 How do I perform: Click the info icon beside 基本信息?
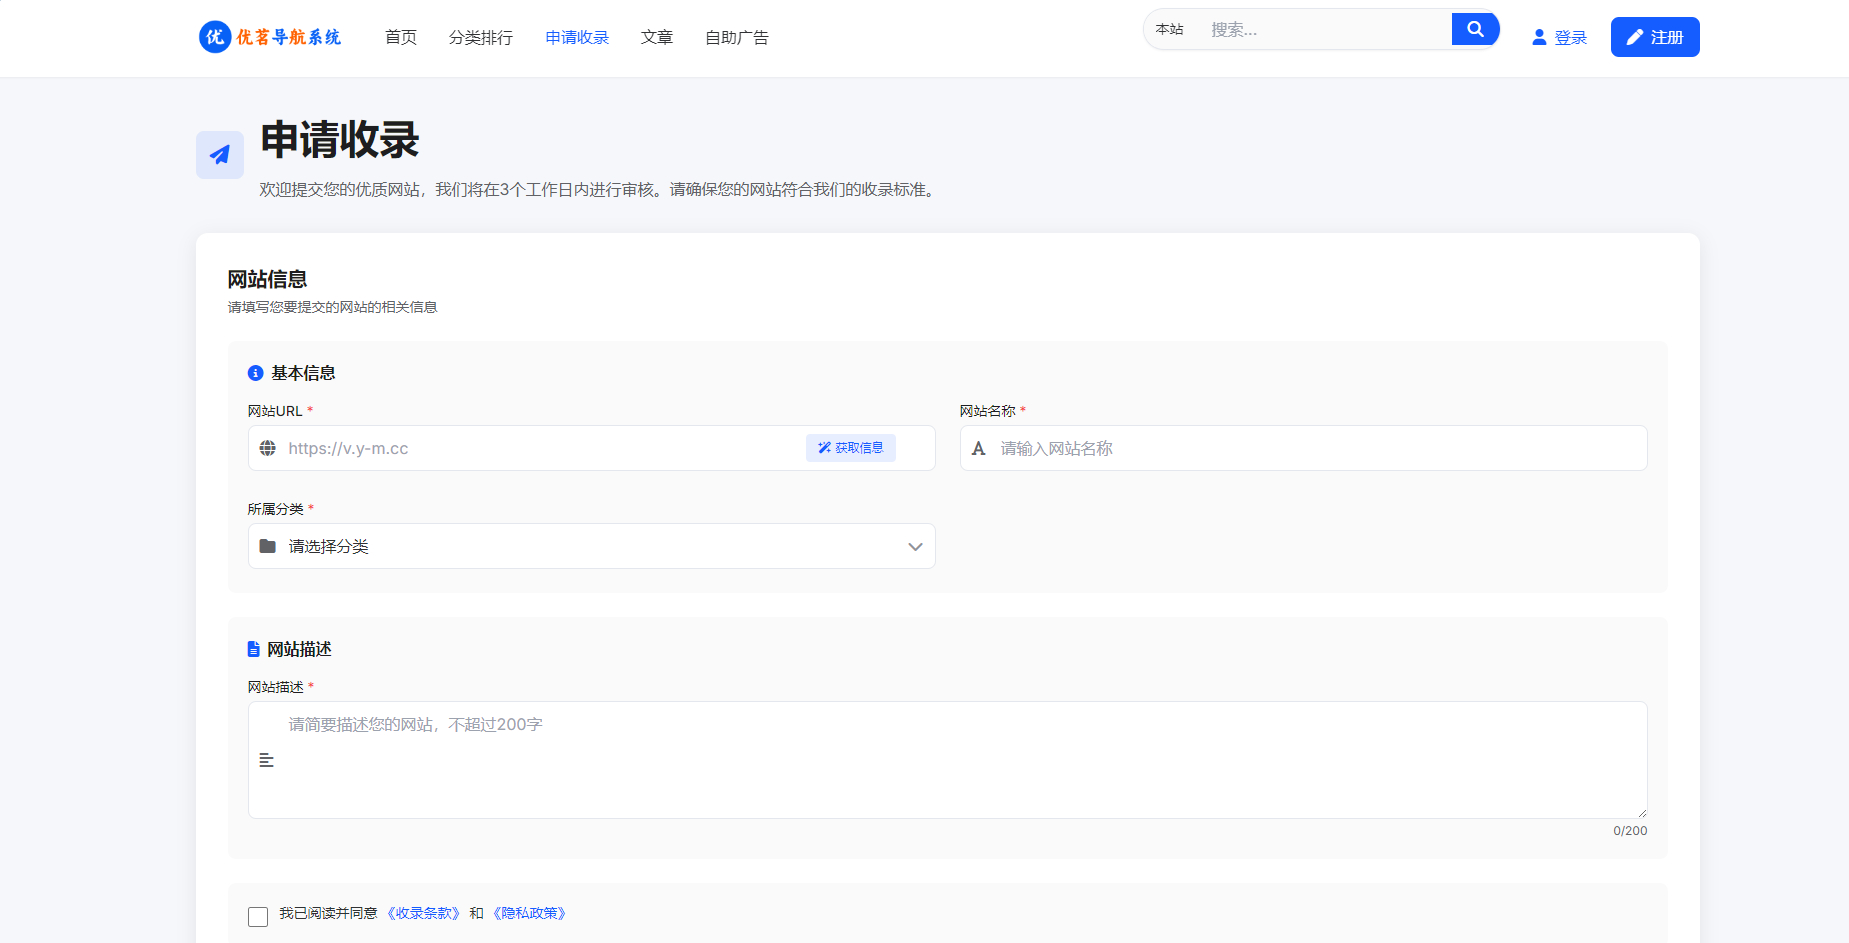pyautogui.click(x=256, y=373)
